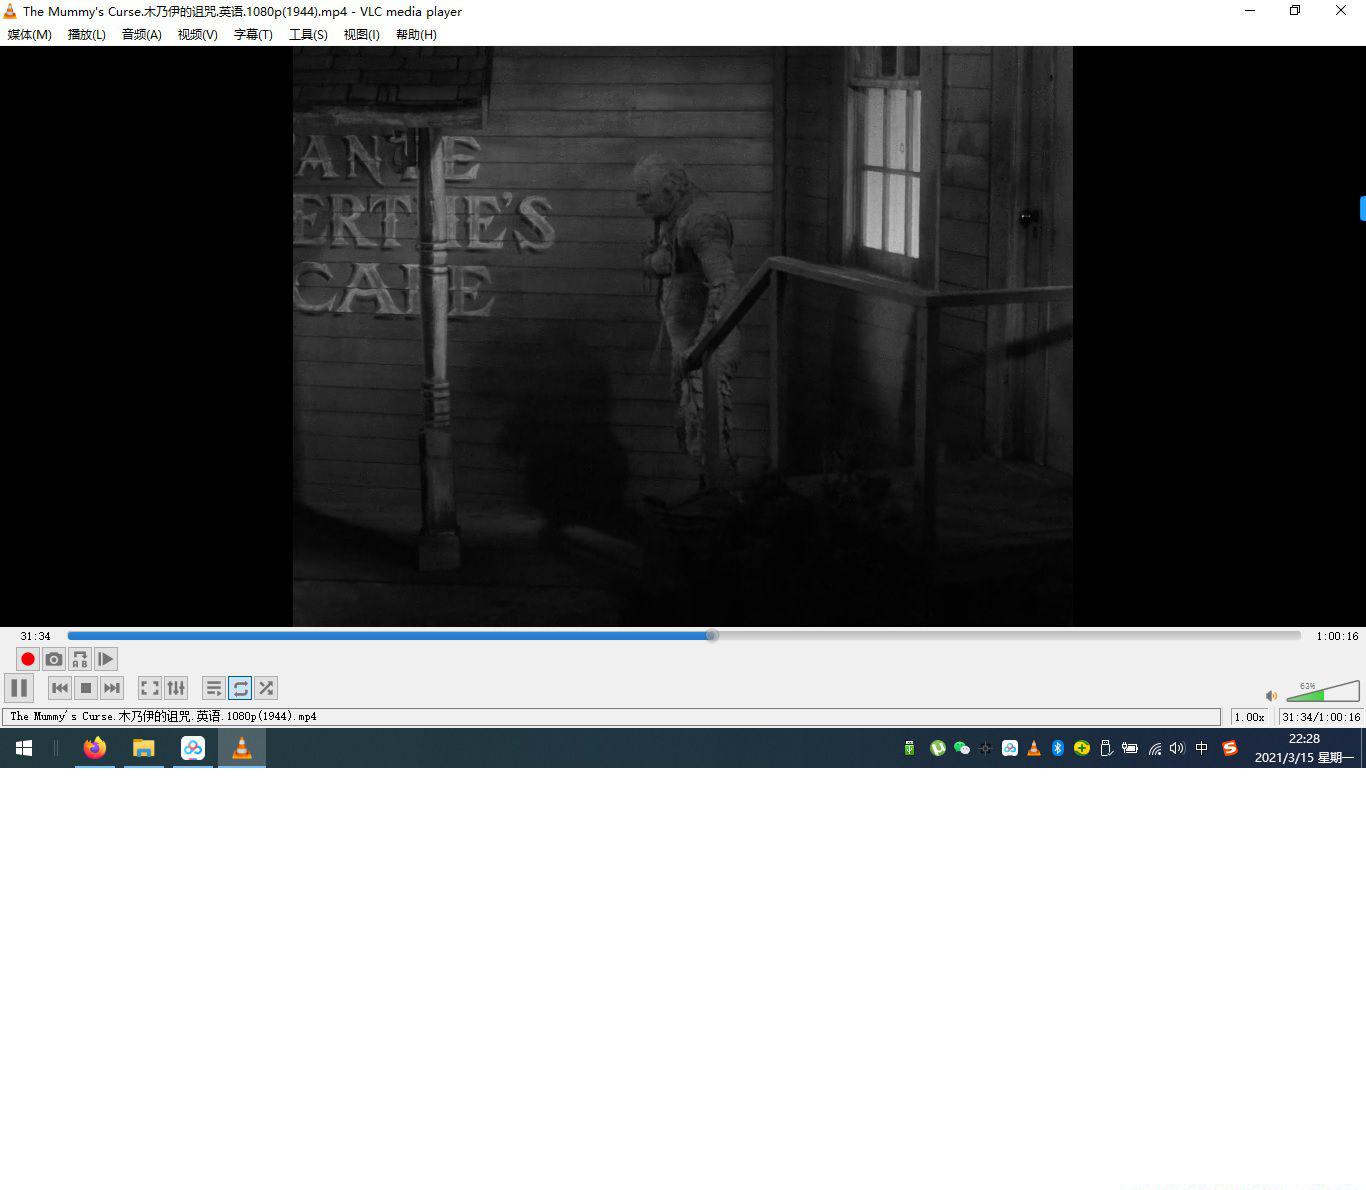Viewport: 1366px width, 1190px height.
Task: Open the 播放(L) menu
Action: pyautogui.click(x=86, y=34)
